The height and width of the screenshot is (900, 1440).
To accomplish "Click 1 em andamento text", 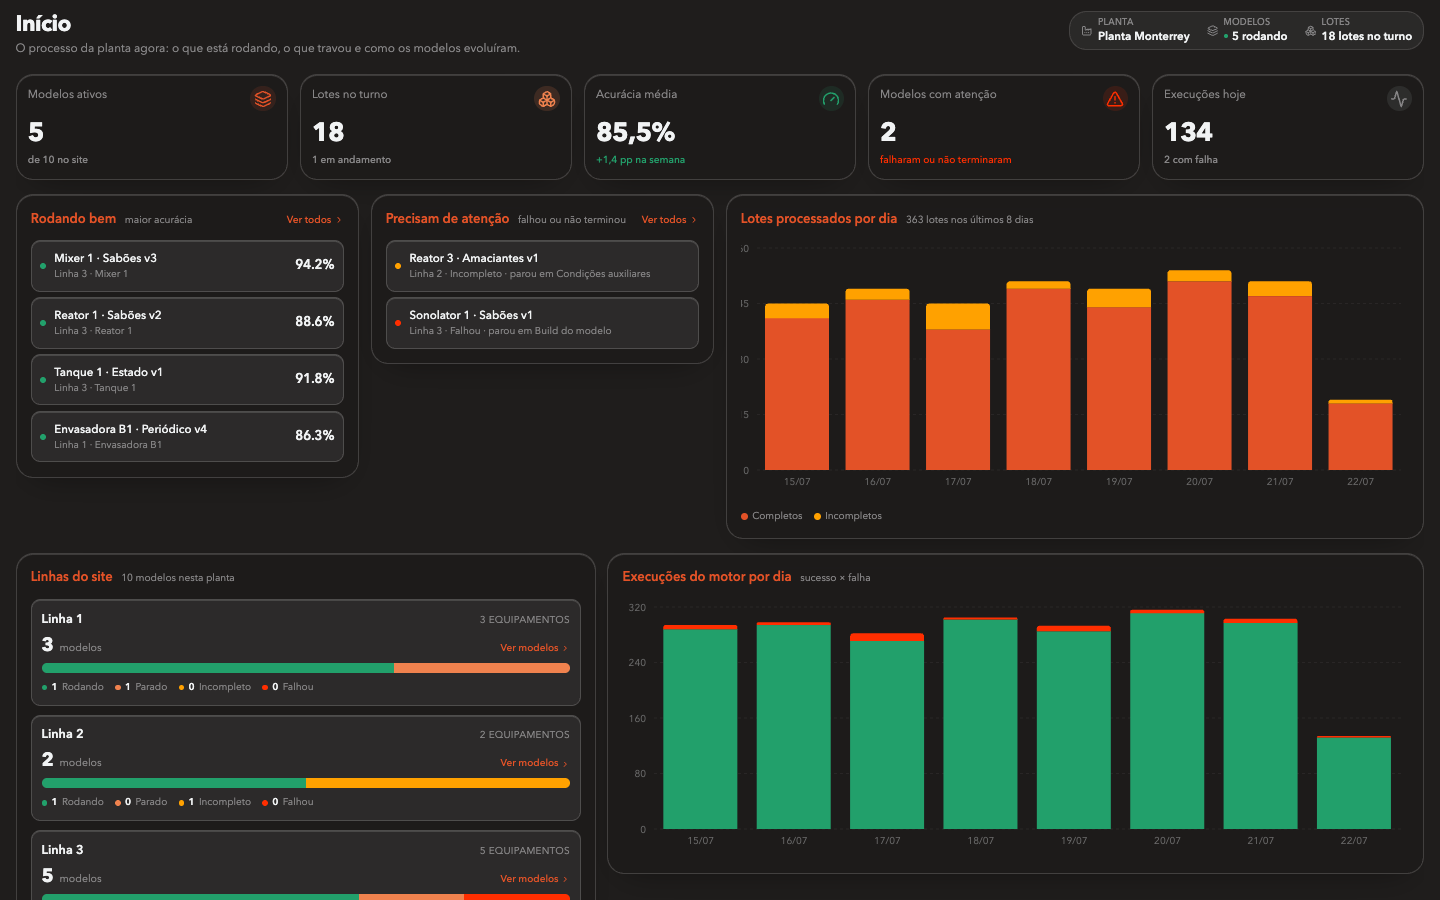I will click(x=351, y=160).
